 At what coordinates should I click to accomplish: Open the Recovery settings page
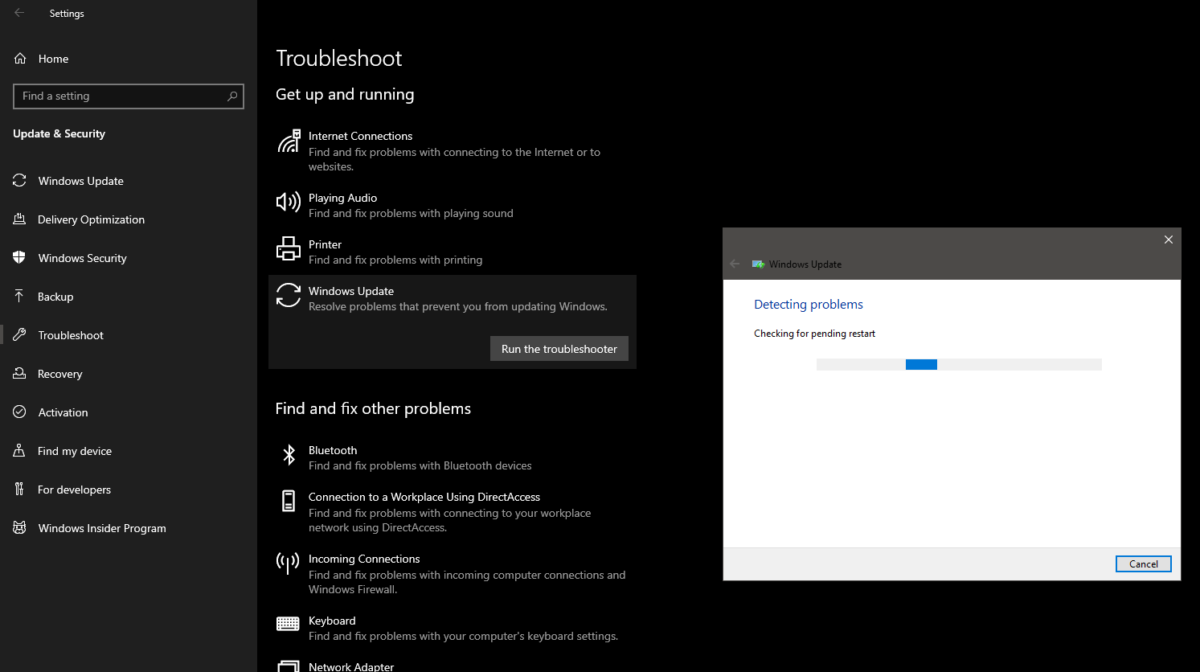[x=60, y=373]
